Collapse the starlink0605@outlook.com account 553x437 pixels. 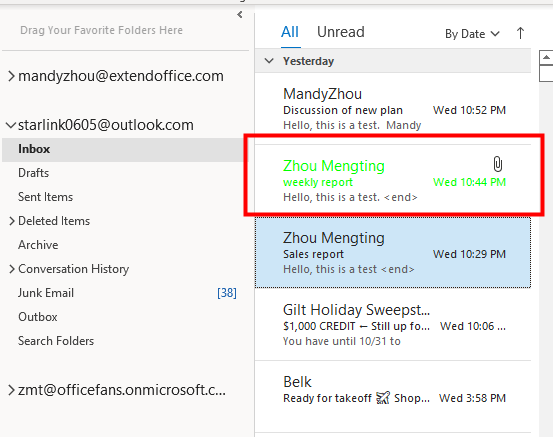pos(11,125)
